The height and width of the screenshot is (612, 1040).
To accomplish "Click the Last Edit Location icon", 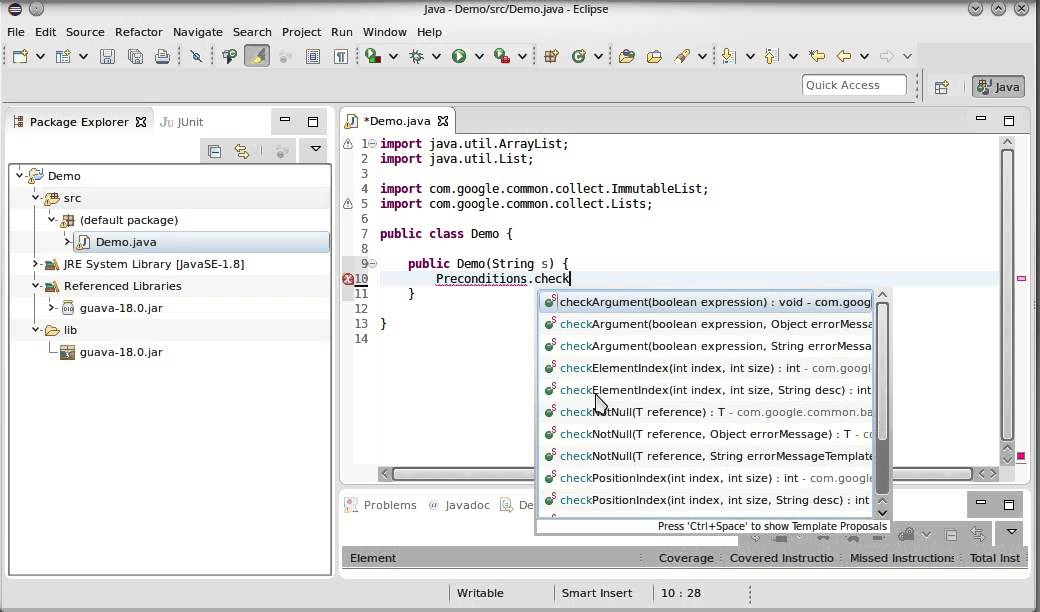I will tap(817, 56).
